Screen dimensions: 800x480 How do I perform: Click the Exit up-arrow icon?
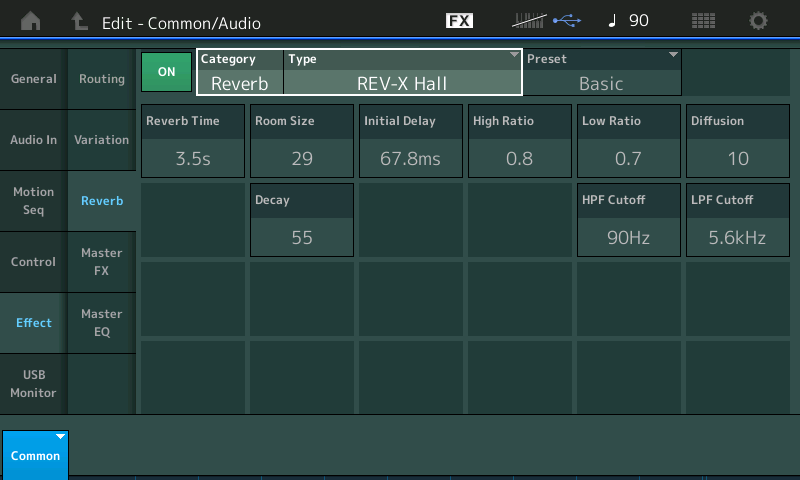79,21
